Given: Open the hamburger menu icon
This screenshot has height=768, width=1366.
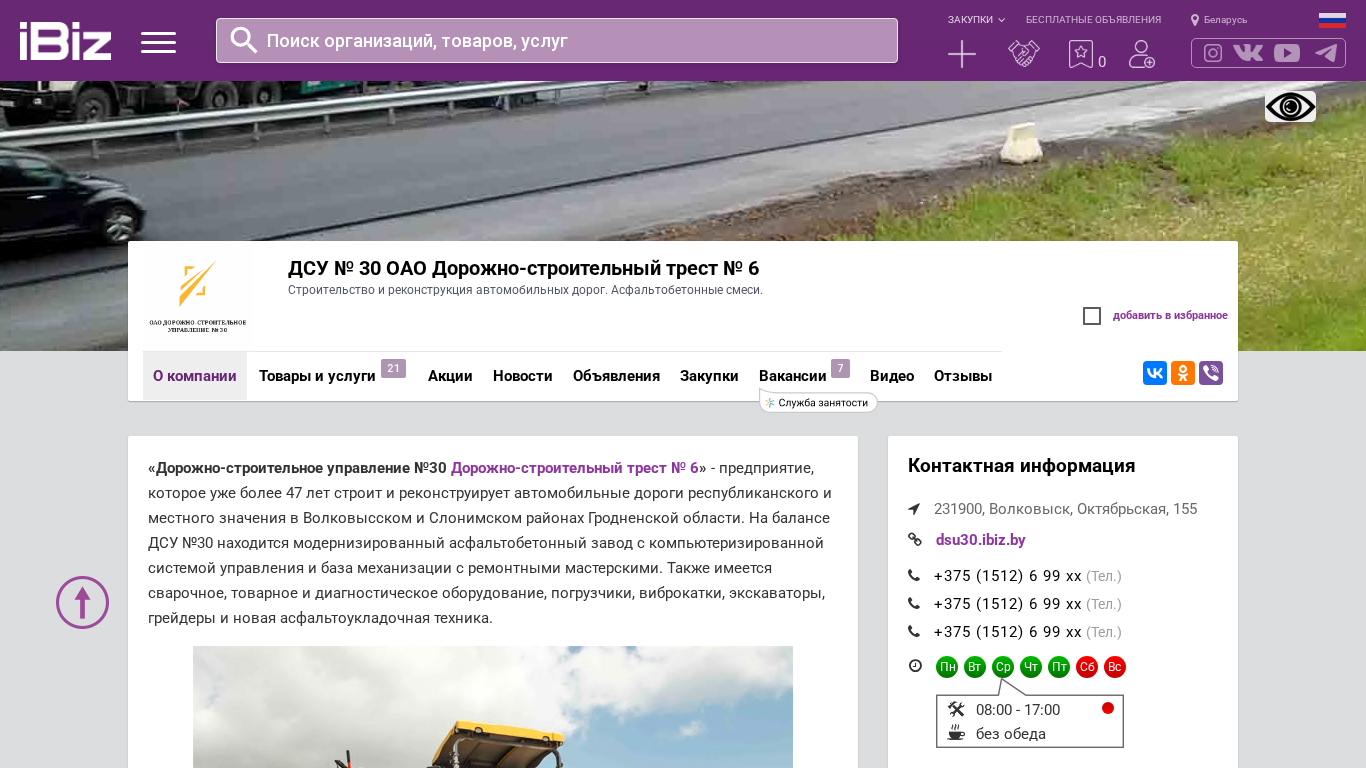Looking at the screenshot, I should click(x=158, y=42).
